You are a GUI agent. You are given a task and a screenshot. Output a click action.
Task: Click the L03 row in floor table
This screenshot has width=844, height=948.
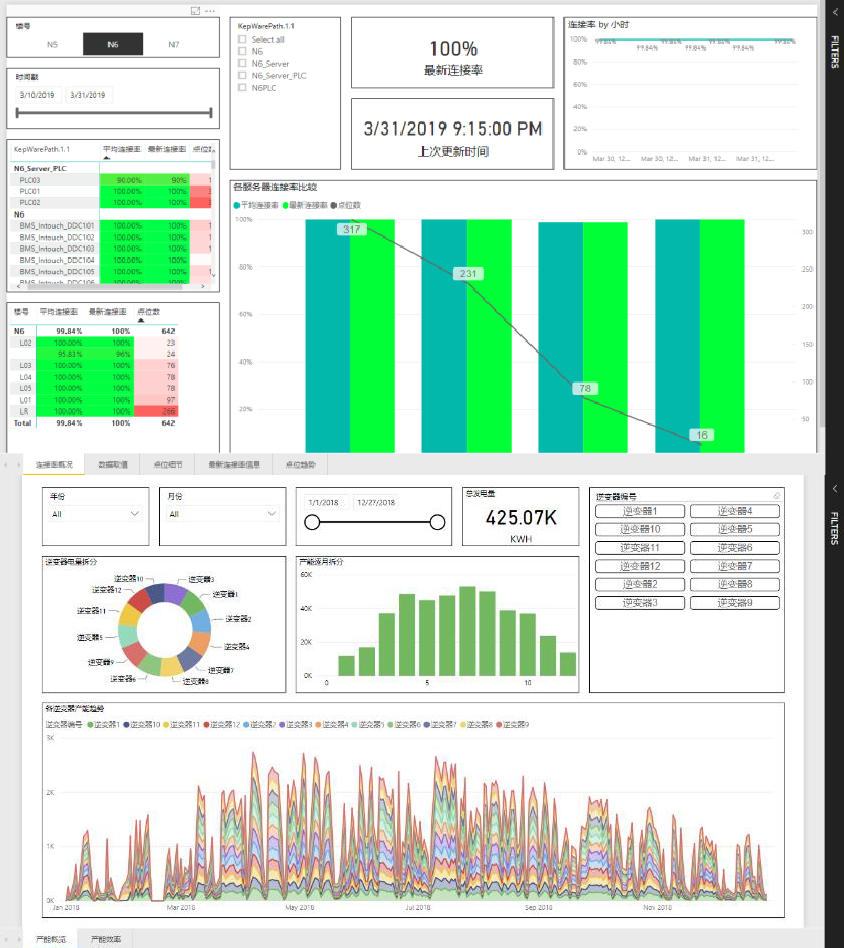pyautogui.click(x=94, y=366)
